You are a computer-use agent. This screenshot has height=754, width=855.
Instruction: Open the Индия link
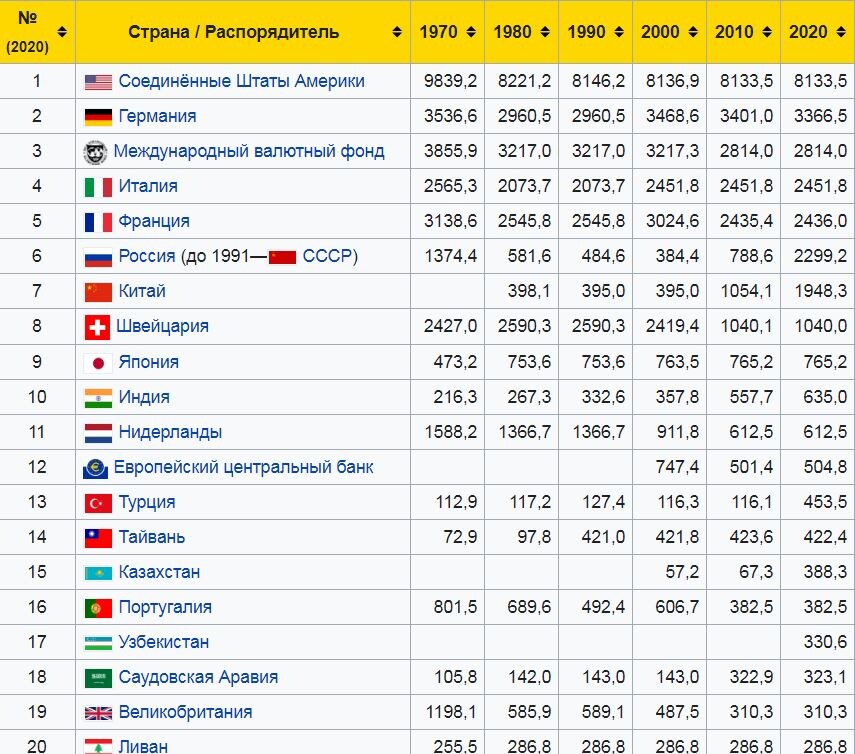tap(144, 396)
